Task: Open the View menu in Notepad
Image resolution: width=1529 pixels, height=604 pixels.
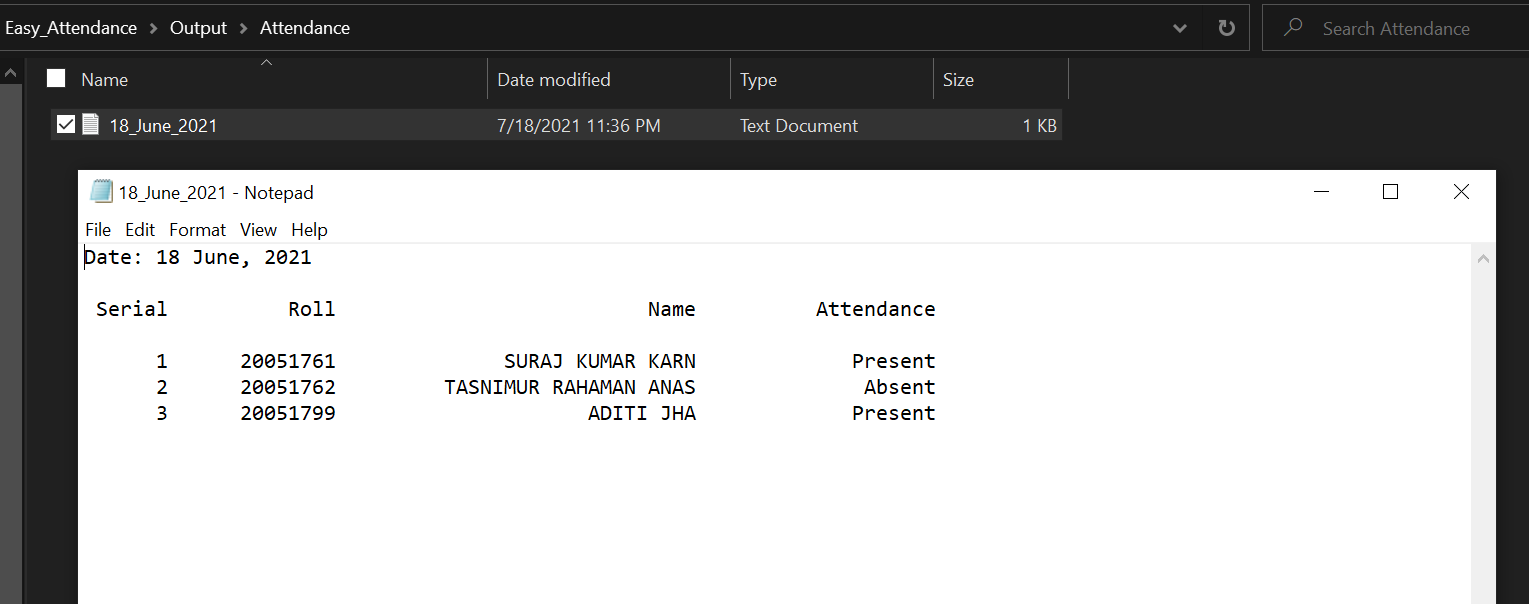Action: pyautogui.click(x=258, y=229)
